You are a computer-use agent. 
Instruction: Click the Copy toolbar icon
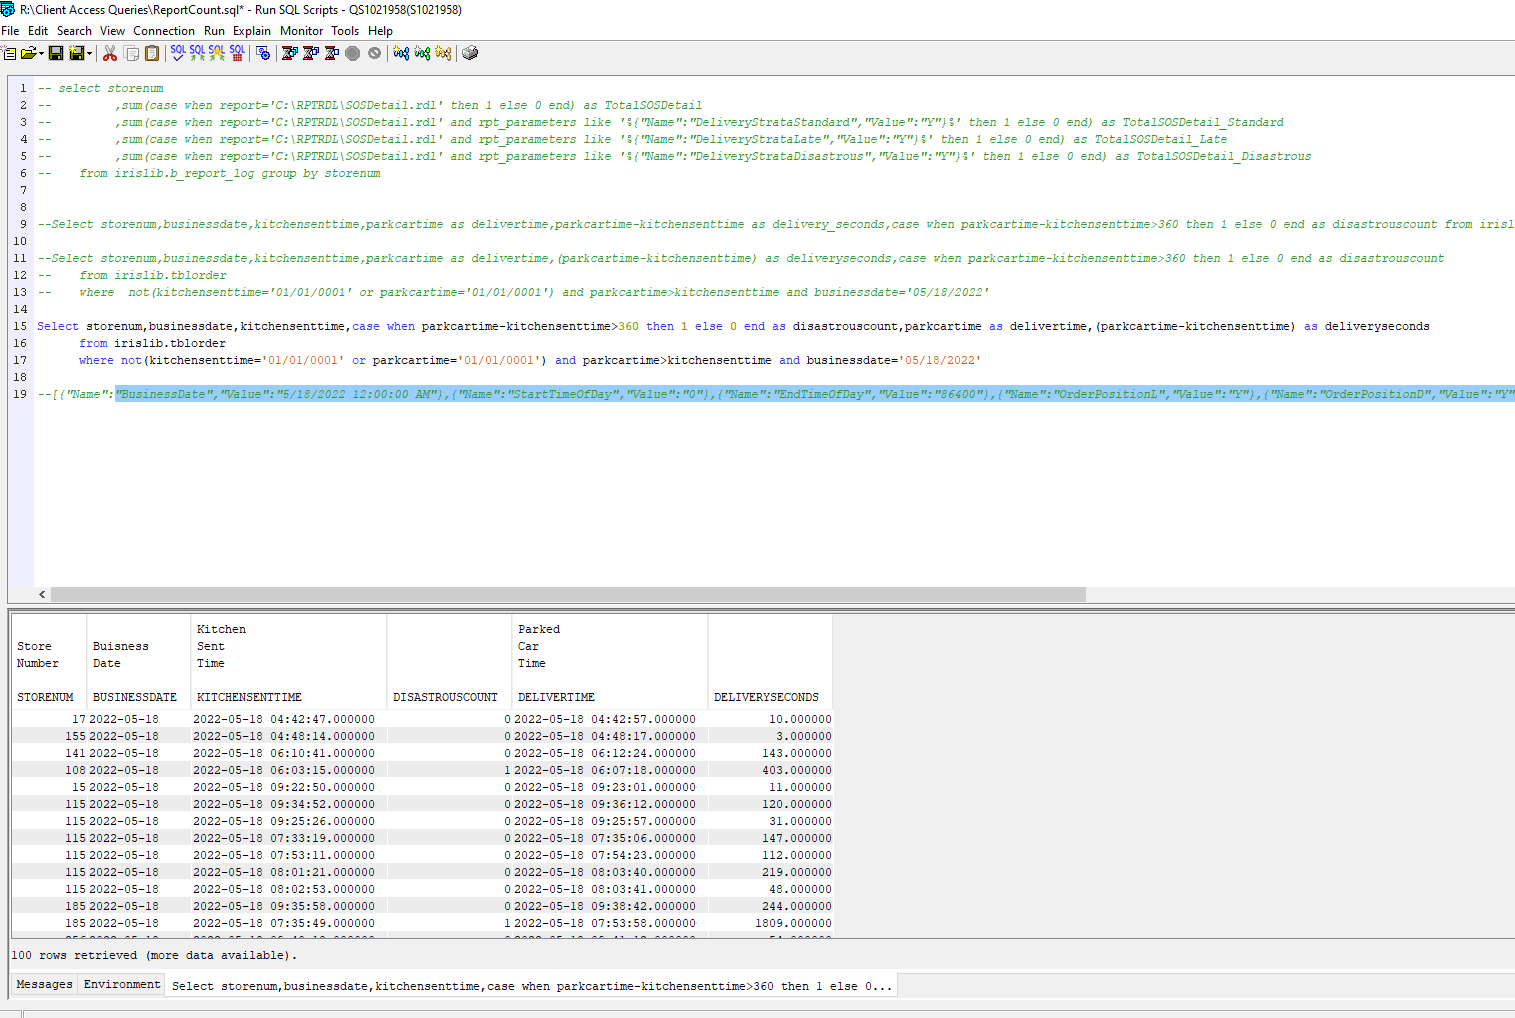click(x=131, y=53)
